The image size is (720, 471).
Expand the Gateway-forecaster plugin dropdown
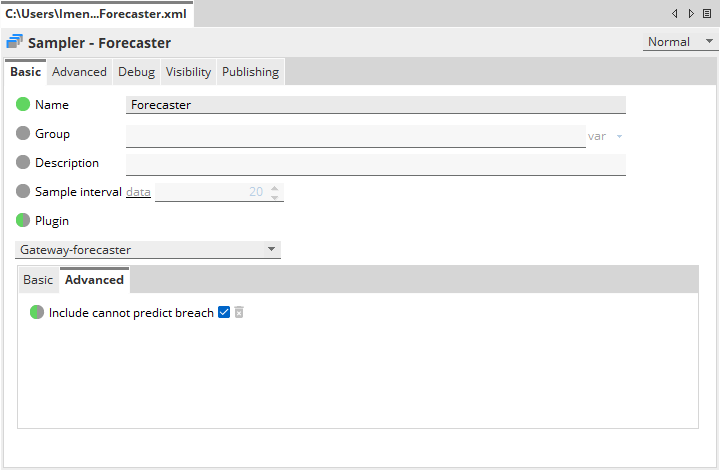click(272, 249)
